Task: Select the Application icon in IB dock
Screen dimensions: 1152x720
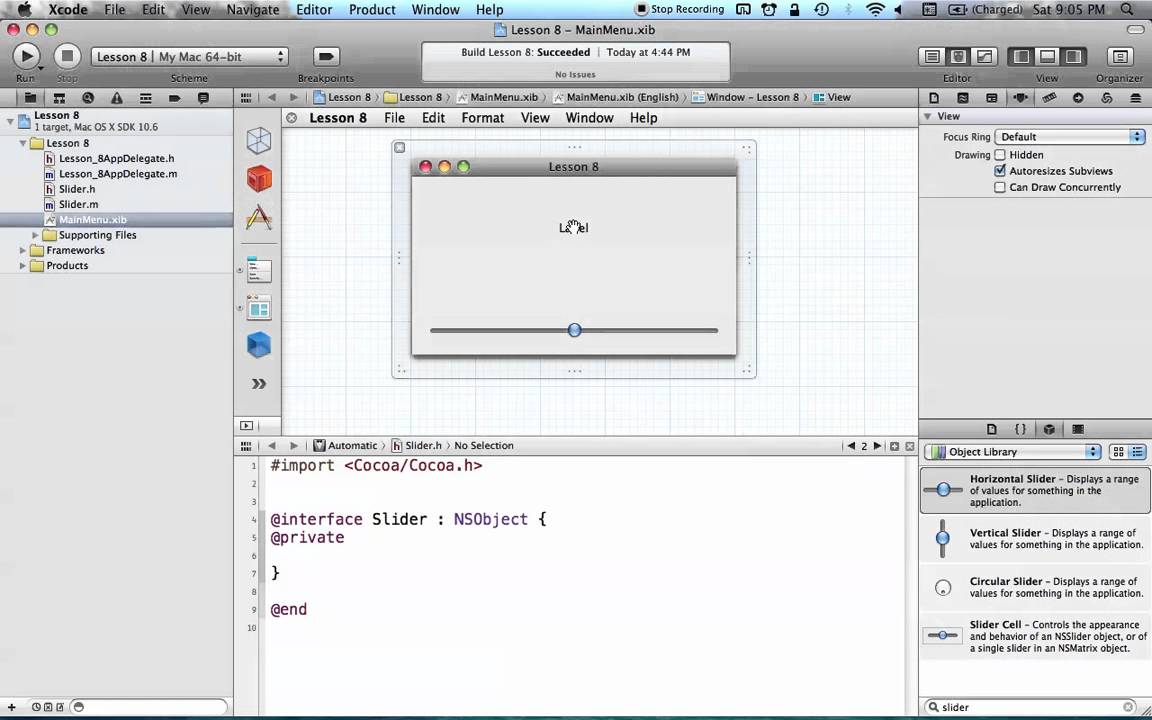Action: click(x=259, y=217)
